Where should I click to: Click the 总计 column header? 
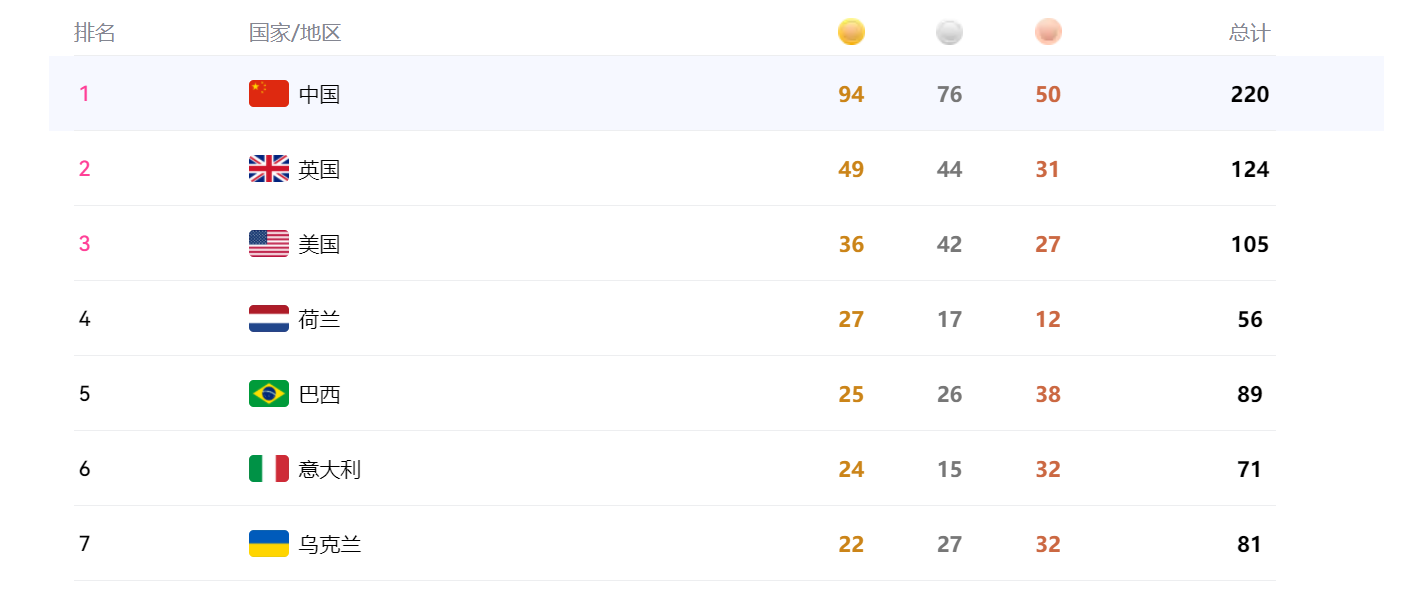point(1249,33)
